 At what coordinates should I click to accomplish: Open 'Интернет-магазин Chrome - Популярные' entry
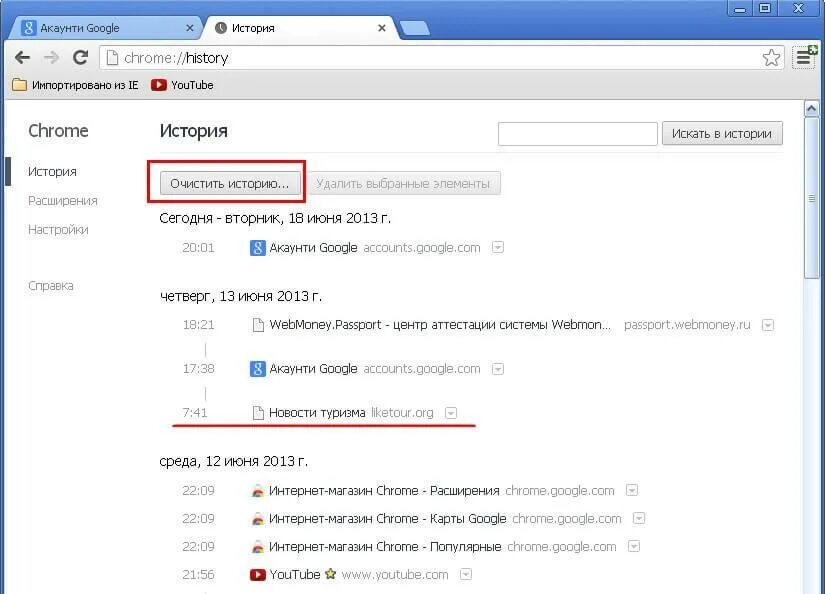(385, 546)
